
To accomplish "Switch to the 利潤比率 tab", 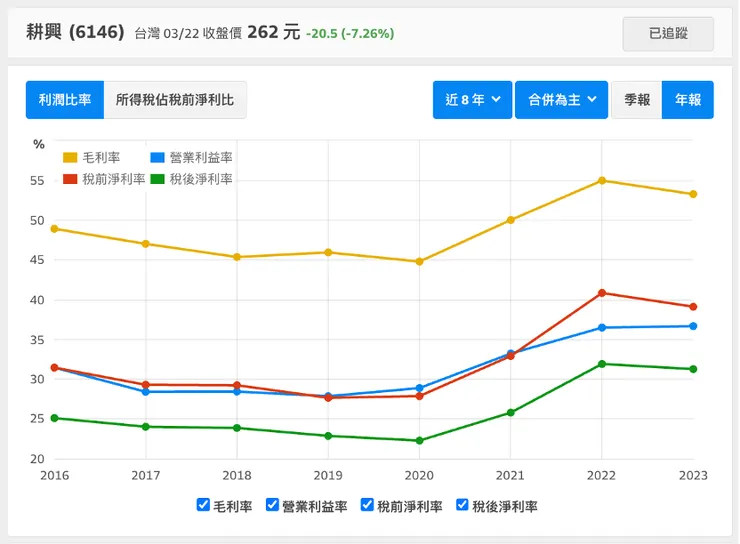I will coord(65,100).
